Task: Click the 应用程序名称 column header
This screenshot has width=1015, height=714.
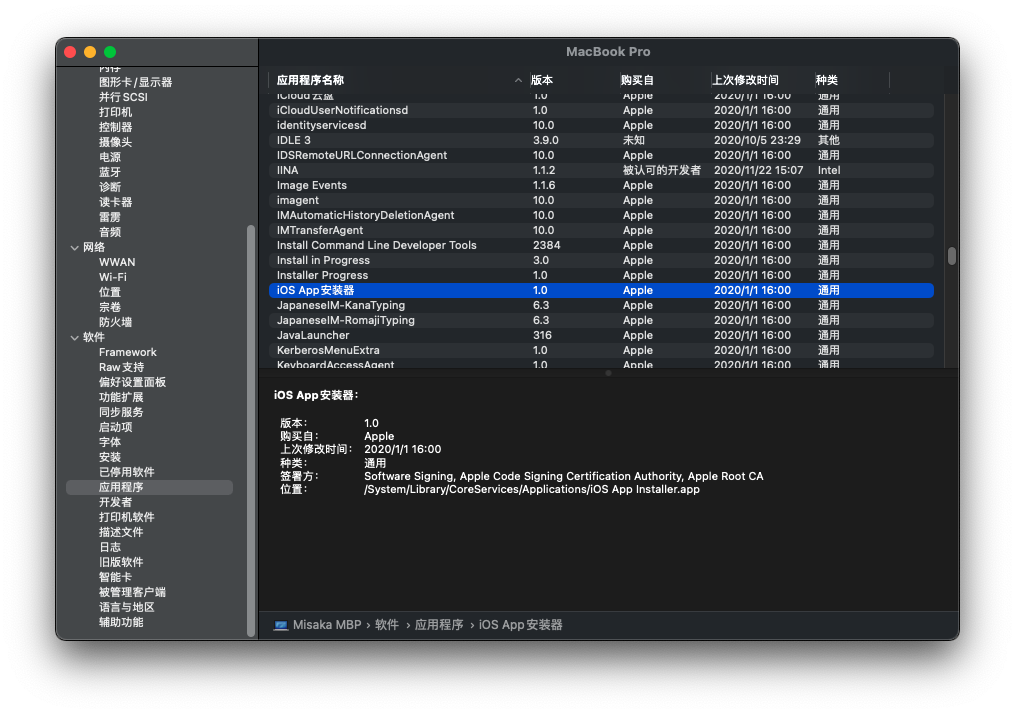Action: pyautogui.click(x=310, y=80)
